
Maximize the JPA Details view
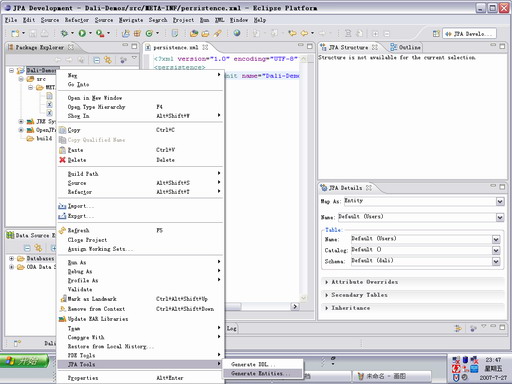pyautogui.click(x=502, y=187)
